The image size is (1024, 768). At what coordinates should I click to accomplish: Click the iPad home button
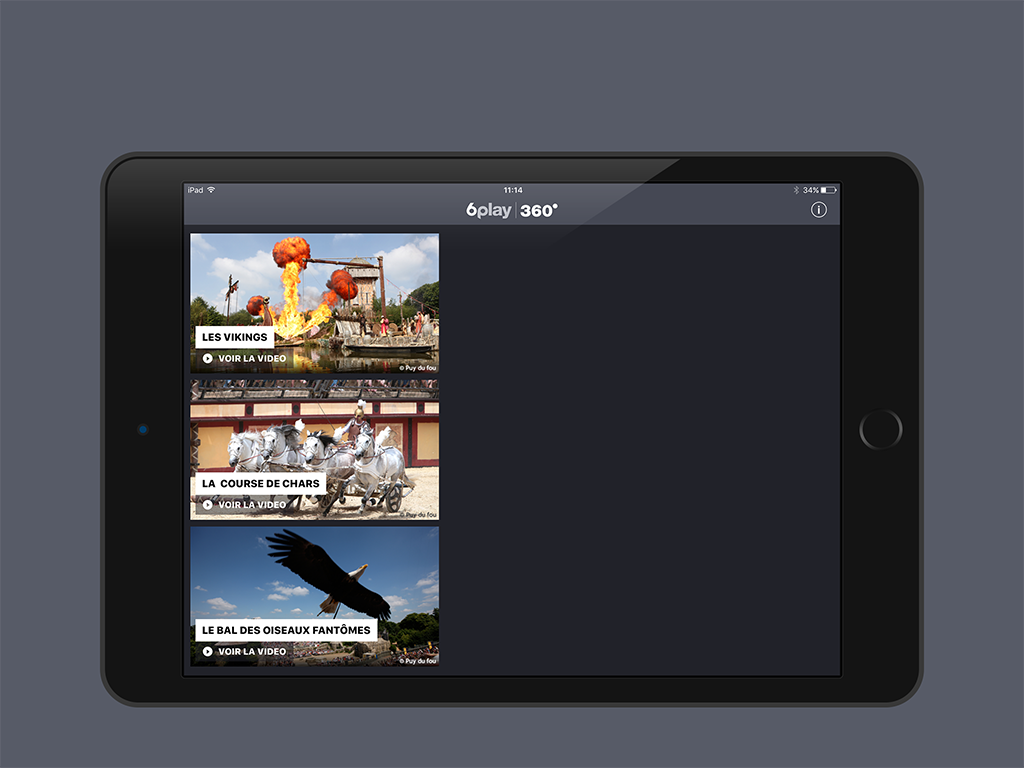point(880,430)
